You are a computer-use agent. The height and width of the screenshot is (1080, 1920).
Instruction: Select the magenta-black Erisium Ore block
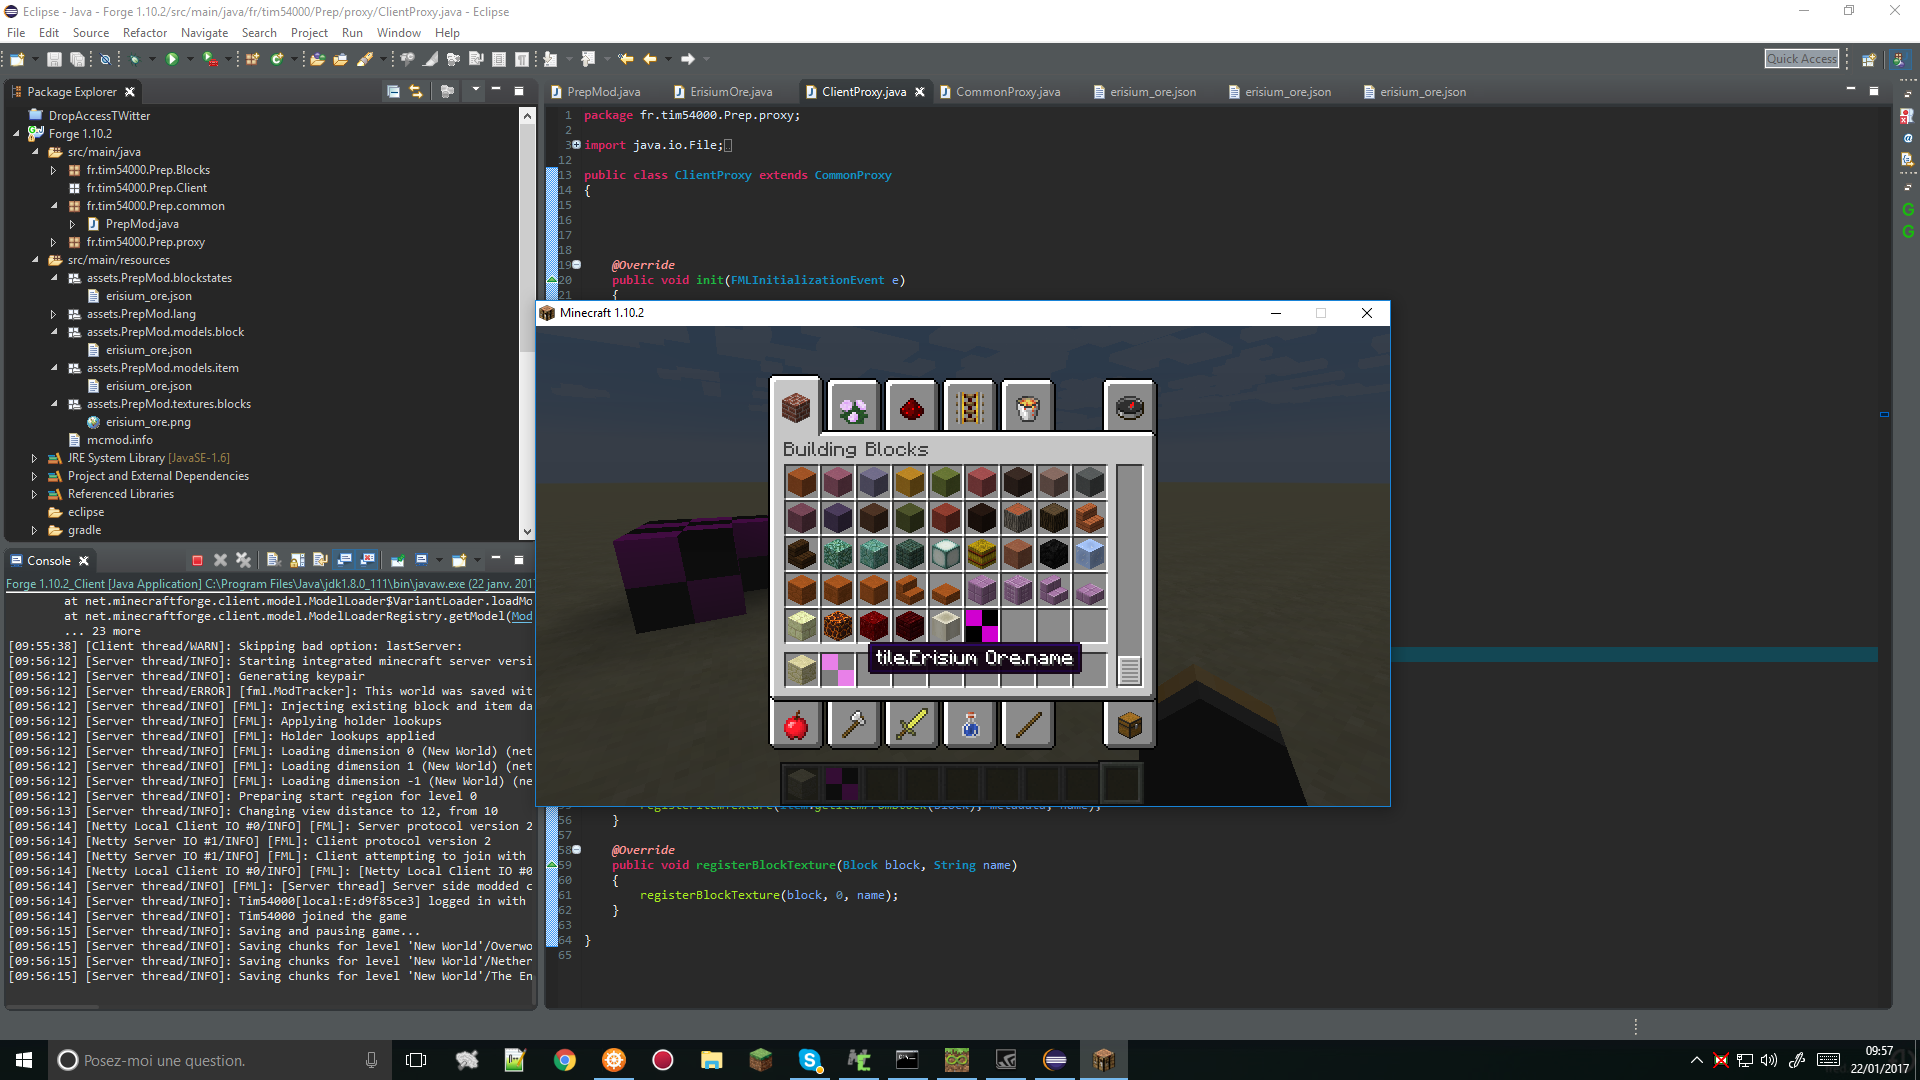[x=981, y=626]
